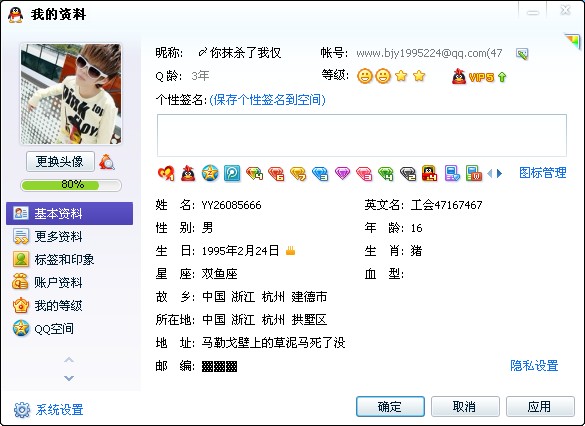Click the birthday cake icon beside 生日

click(290, 251)
